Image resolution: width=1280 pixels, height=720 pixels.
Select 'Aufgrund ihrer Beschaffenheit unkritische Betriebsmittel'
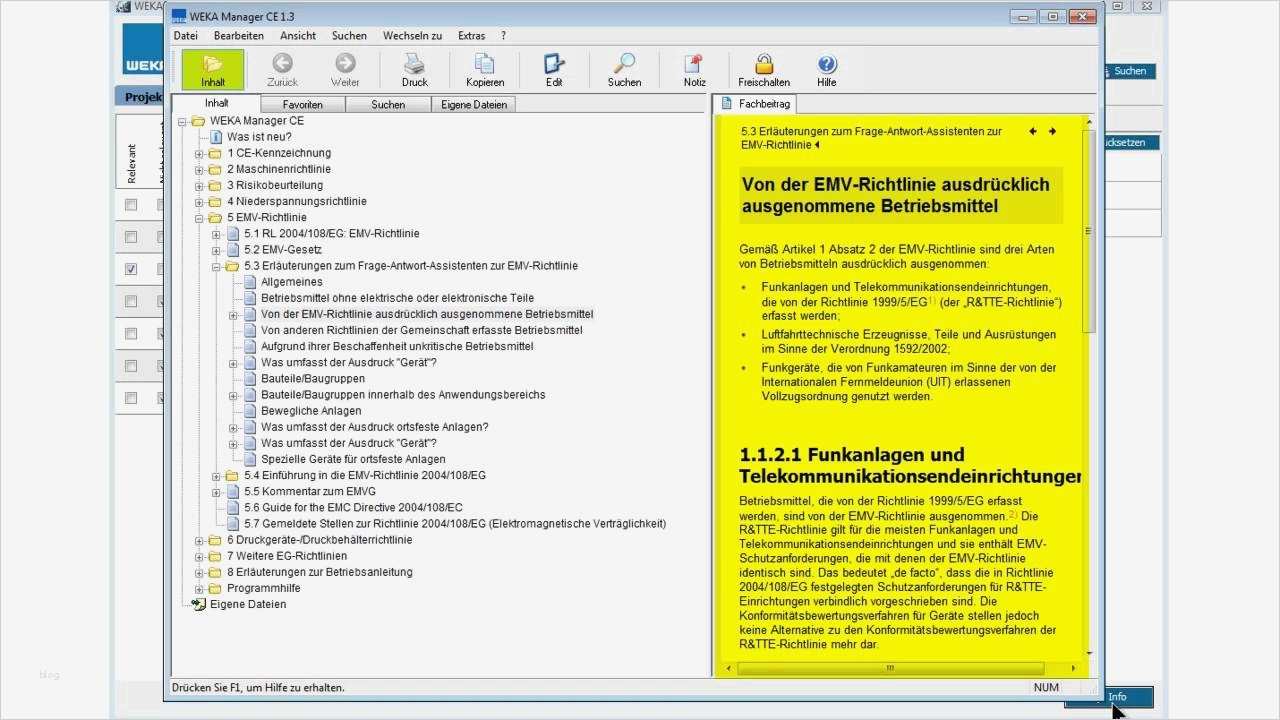397,346
